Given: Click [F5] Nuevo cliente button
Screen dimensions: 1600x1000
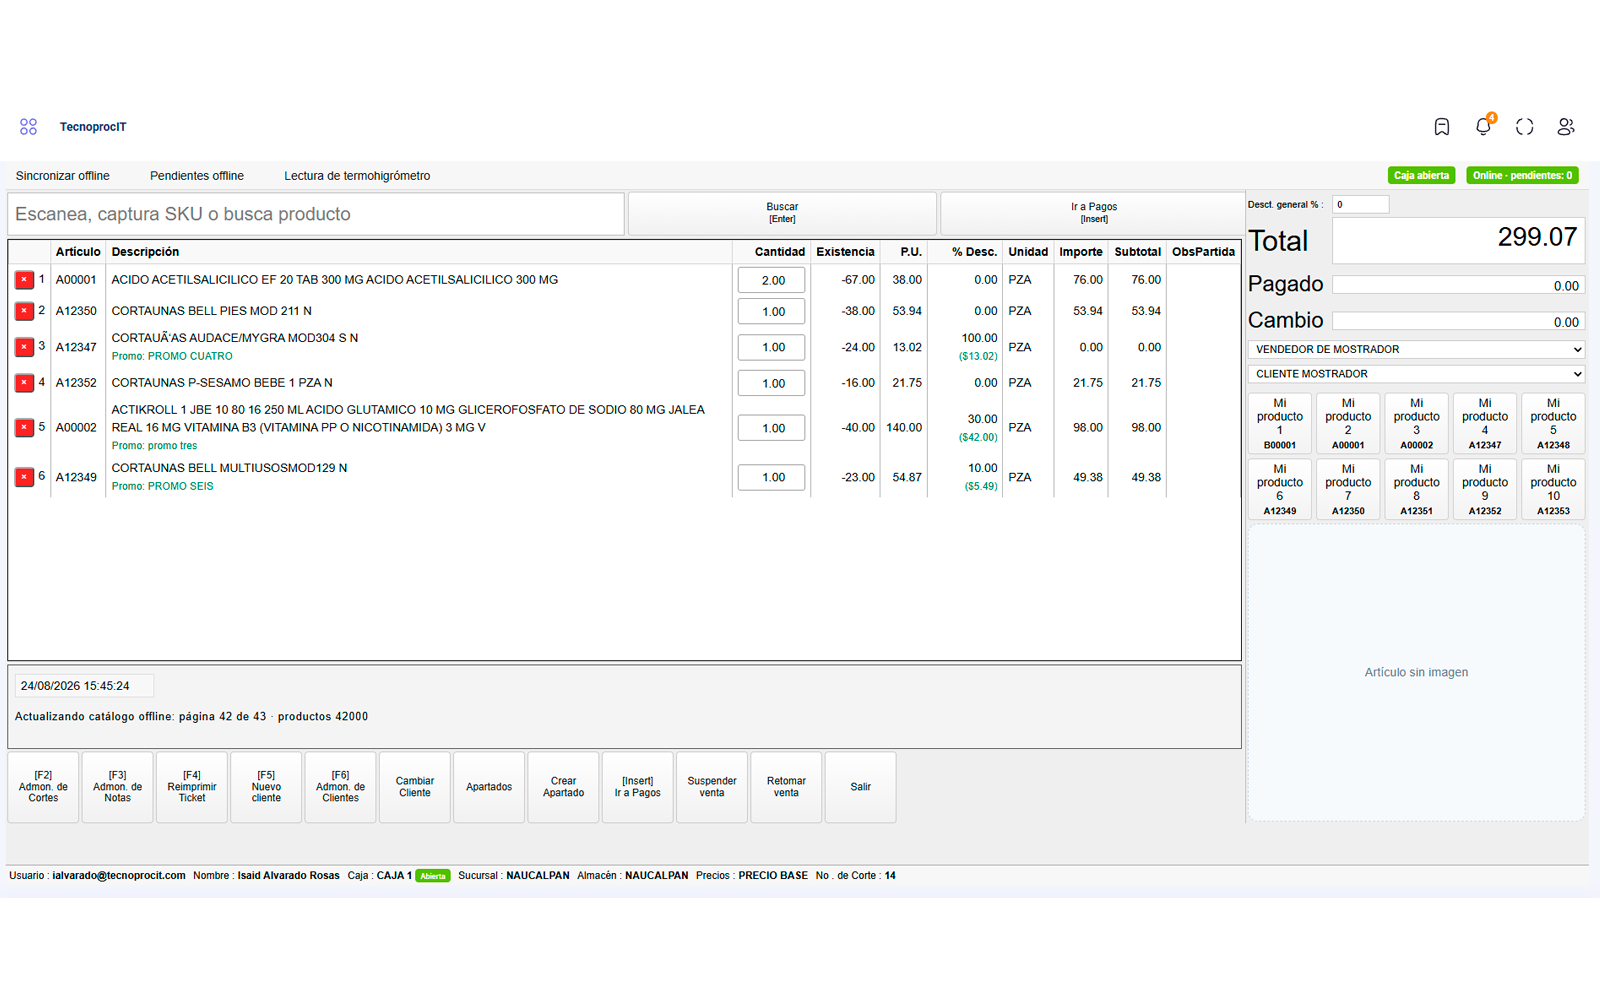Looking at the screenshot, I should click(266, 787).
